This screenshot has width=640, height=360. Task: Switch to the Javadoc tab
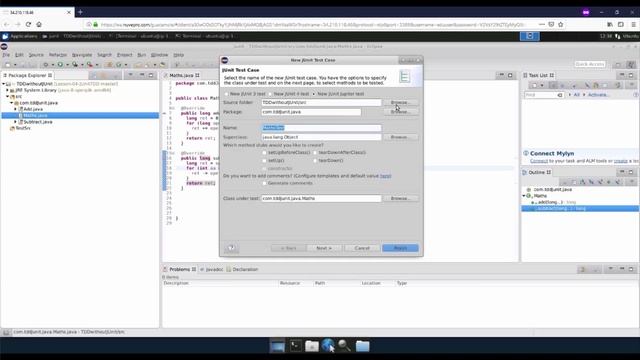(211, 269)
